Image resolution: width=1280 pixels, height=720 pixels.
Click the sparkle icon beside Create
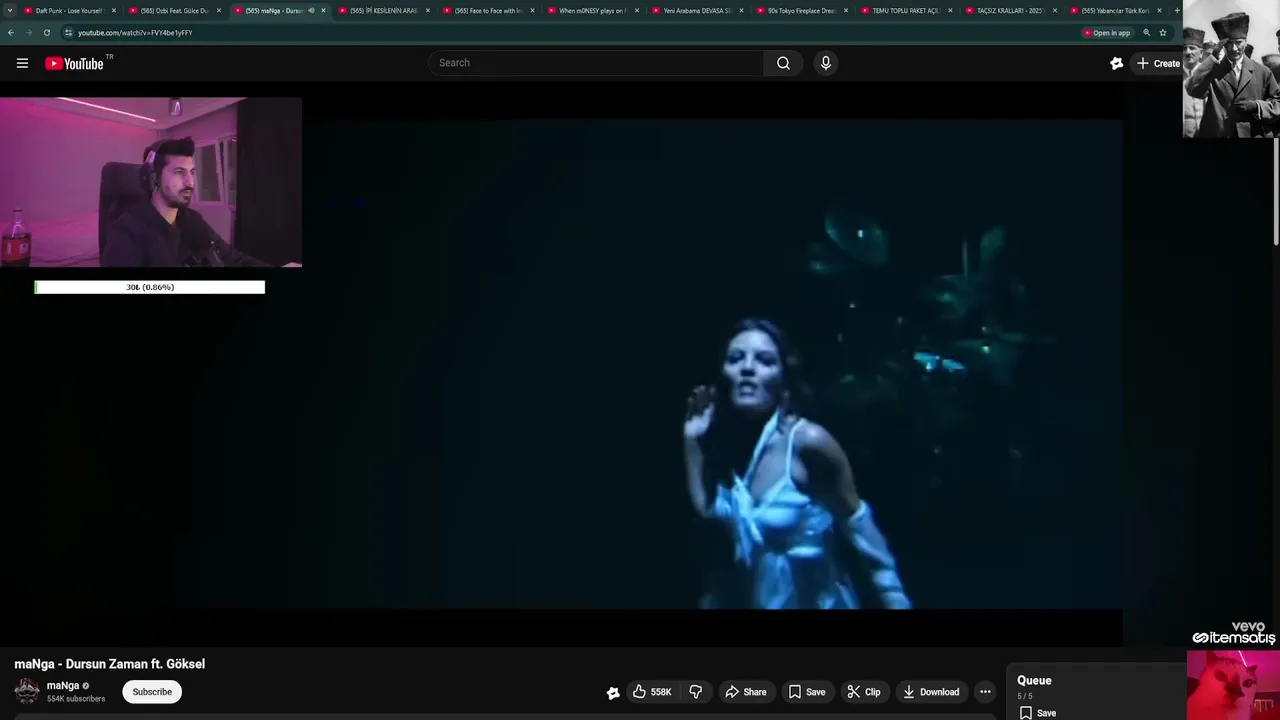[x=1117, y=63]
